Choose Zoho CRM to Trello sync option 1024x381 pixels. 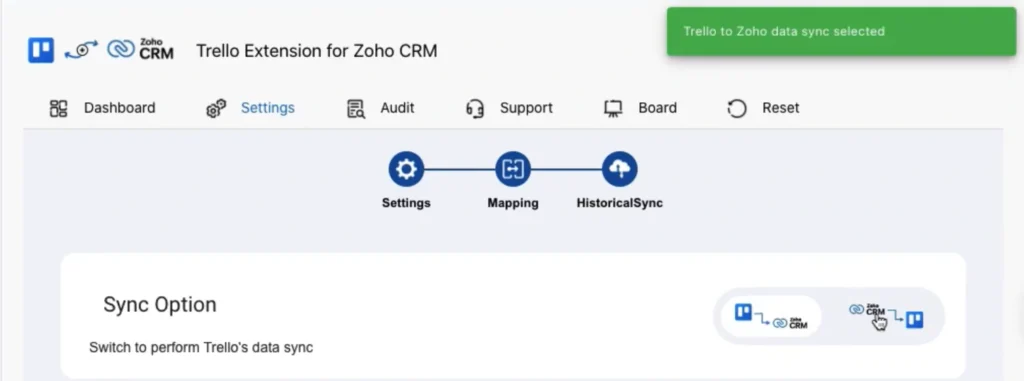tap(886, 316)
